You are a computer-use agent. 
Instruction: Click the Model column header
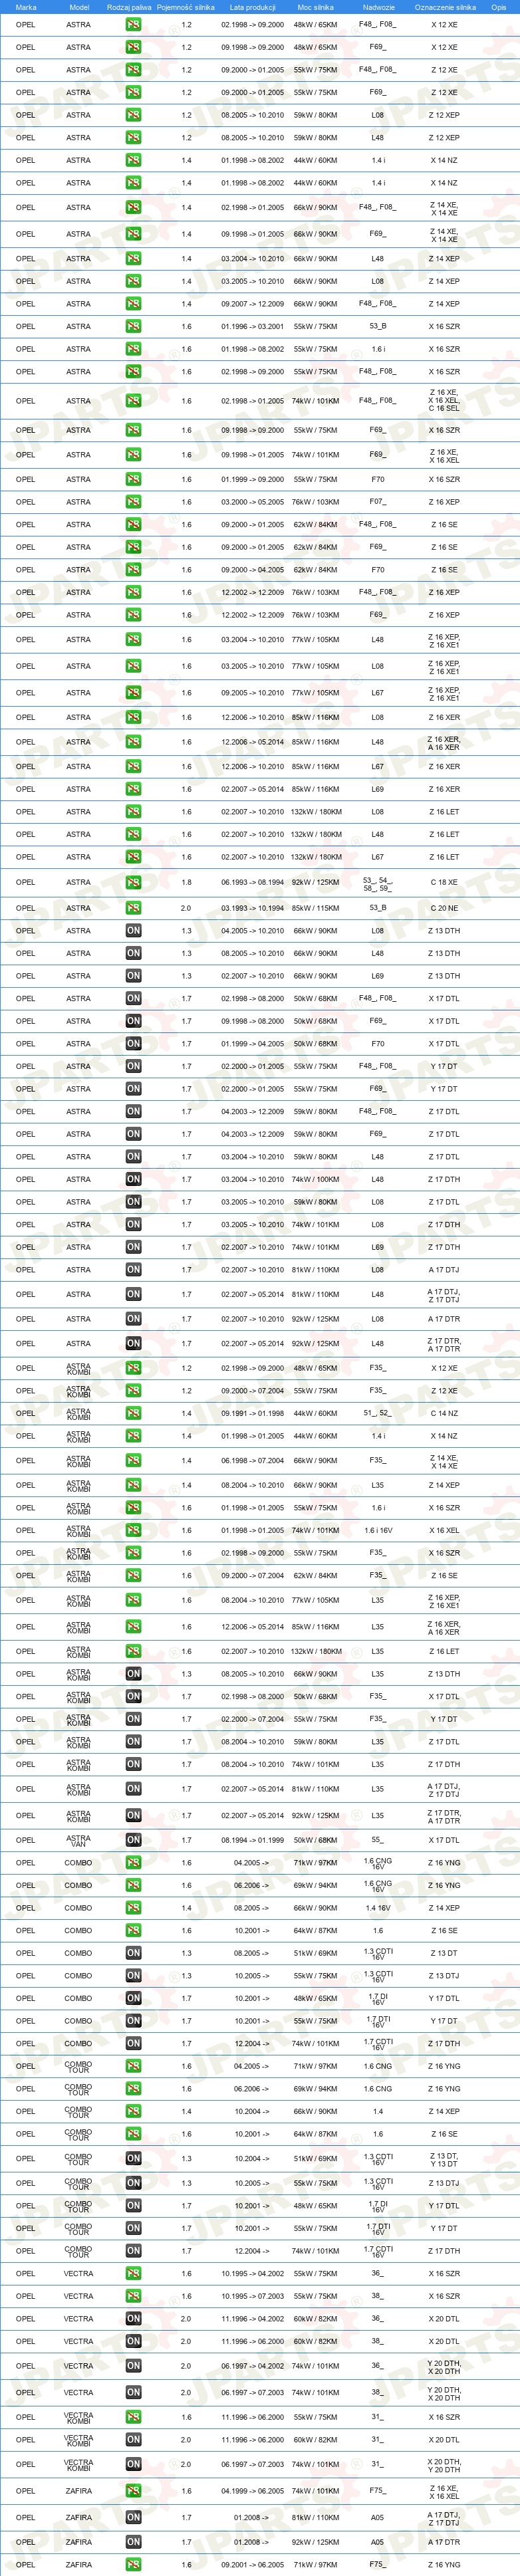click(x=79, y=7)
